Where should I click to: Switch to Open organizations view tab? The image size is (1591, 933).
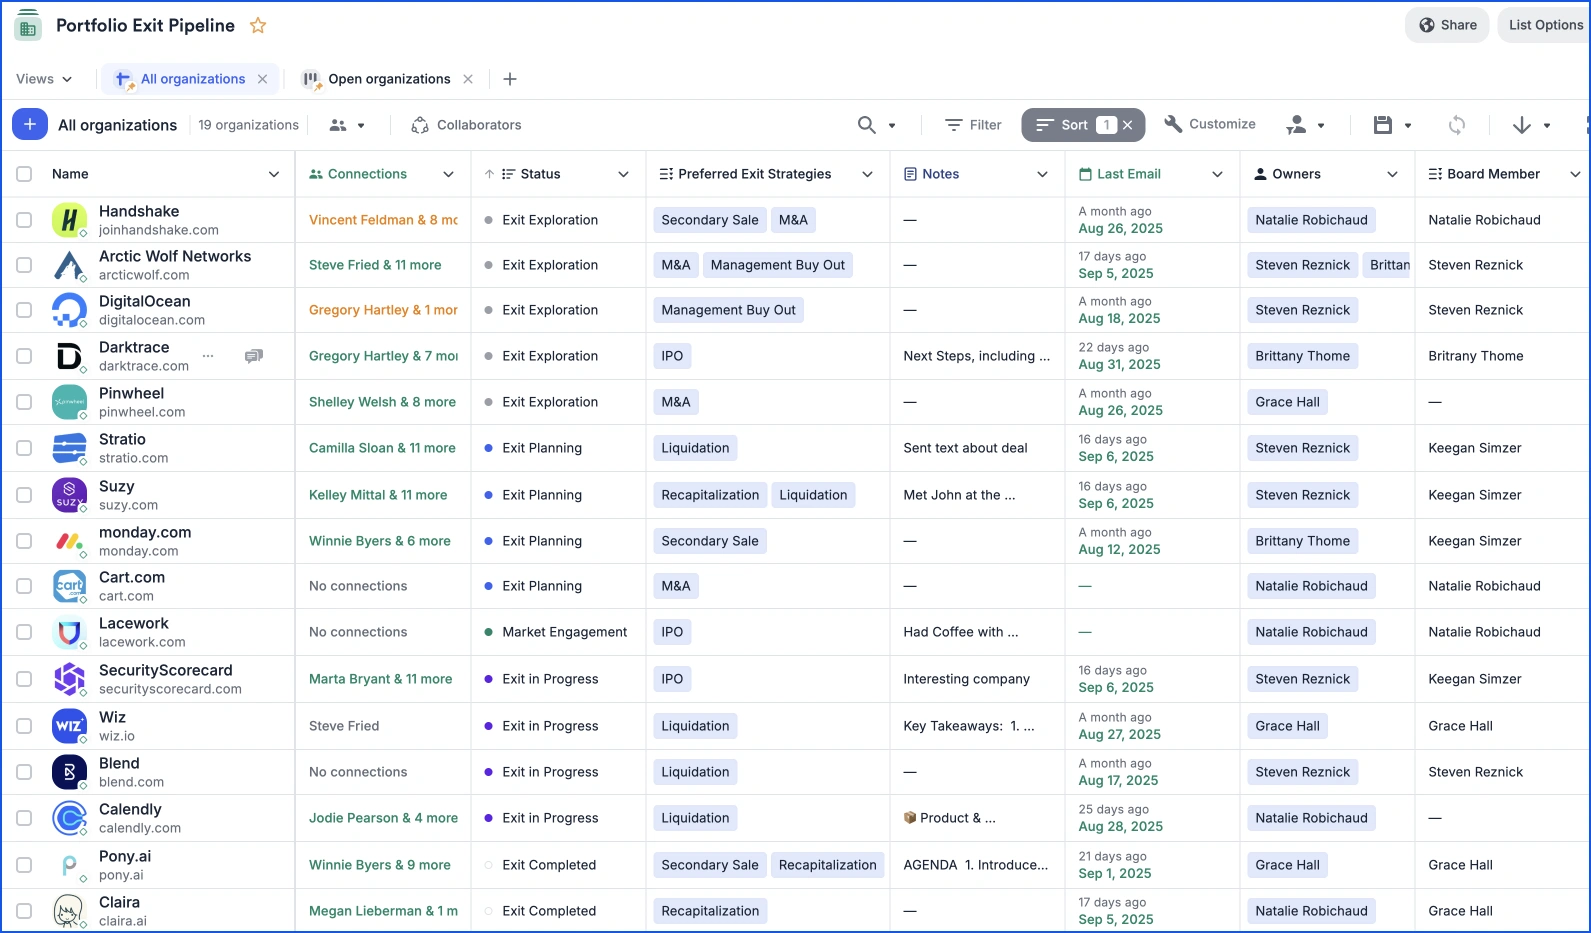(x=389, y=79)
